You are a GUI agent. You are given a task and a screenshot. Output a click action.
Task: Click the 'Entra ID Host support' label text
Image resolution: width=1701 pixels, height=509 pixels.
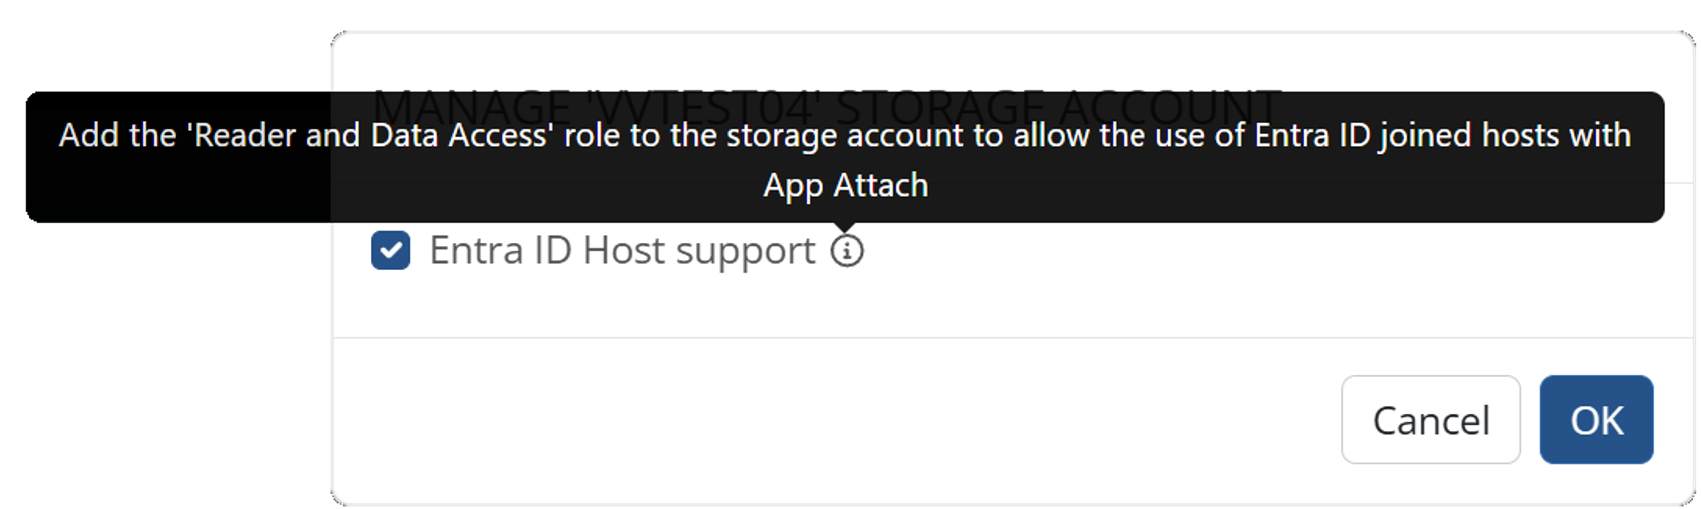(x=622, y=250)
